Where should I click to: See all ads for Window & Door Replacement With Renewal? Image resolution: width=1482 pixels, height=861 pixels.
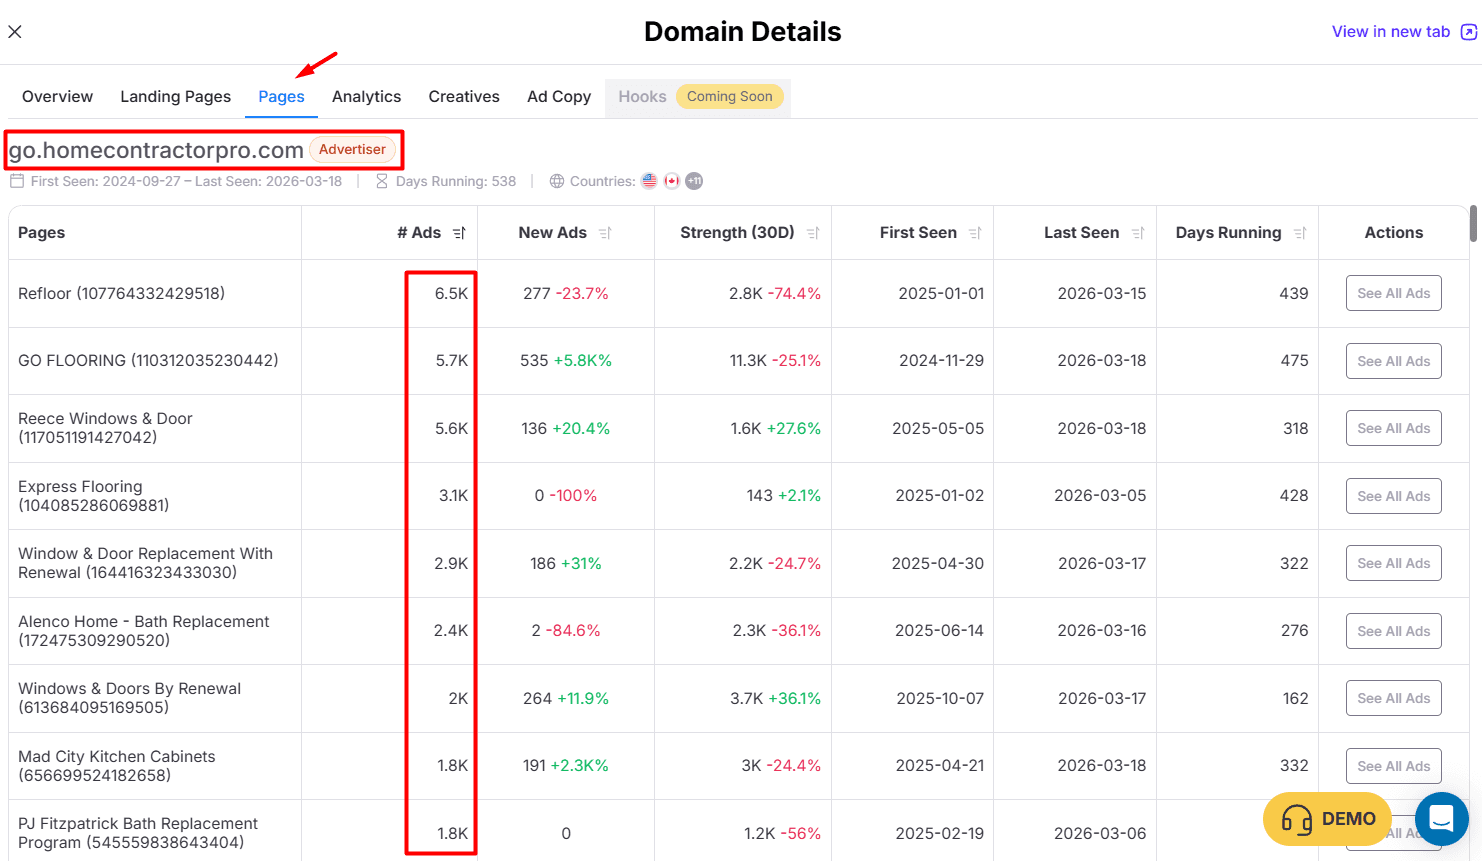(x=1393, y=564)
